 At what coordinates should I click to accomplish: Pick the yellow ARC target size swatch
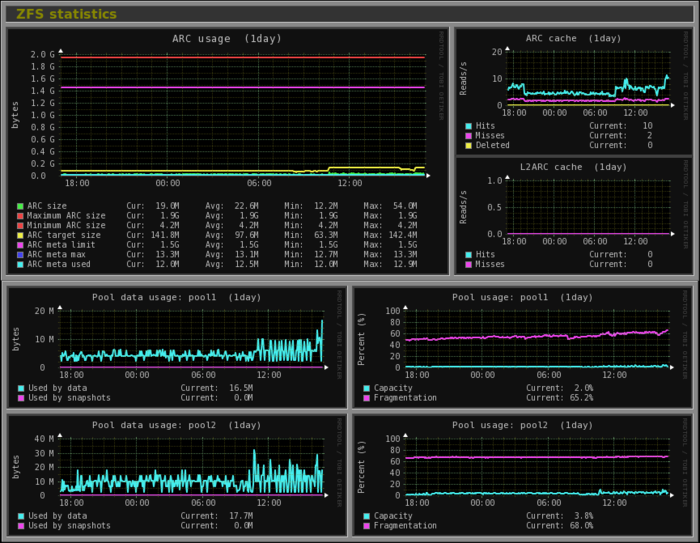(20, 235)
